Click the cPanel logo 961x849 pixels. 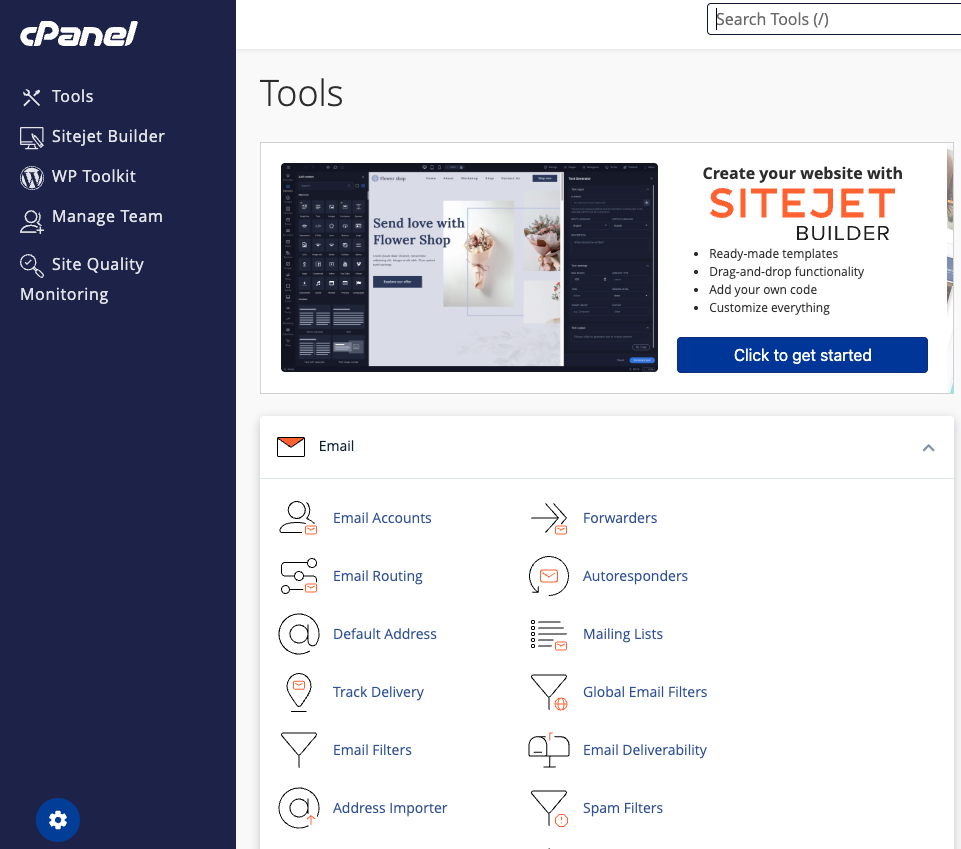click(78, 33)
